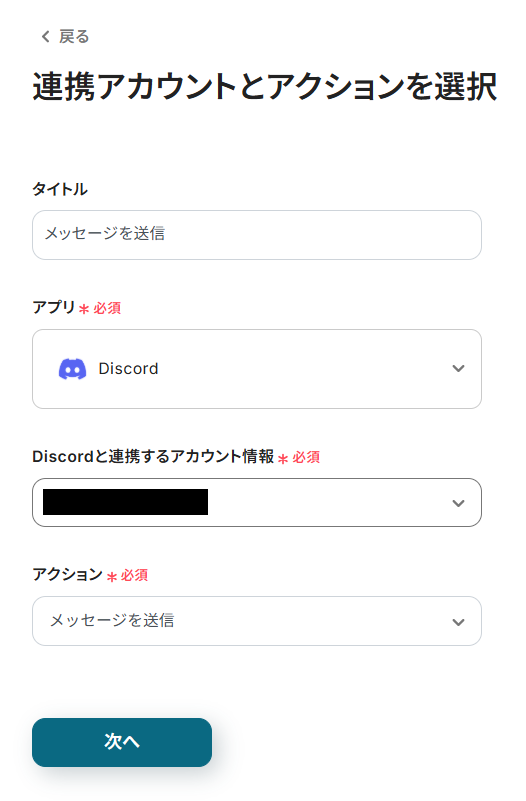Focus the タイトル text input field

(x=257, y=235)
